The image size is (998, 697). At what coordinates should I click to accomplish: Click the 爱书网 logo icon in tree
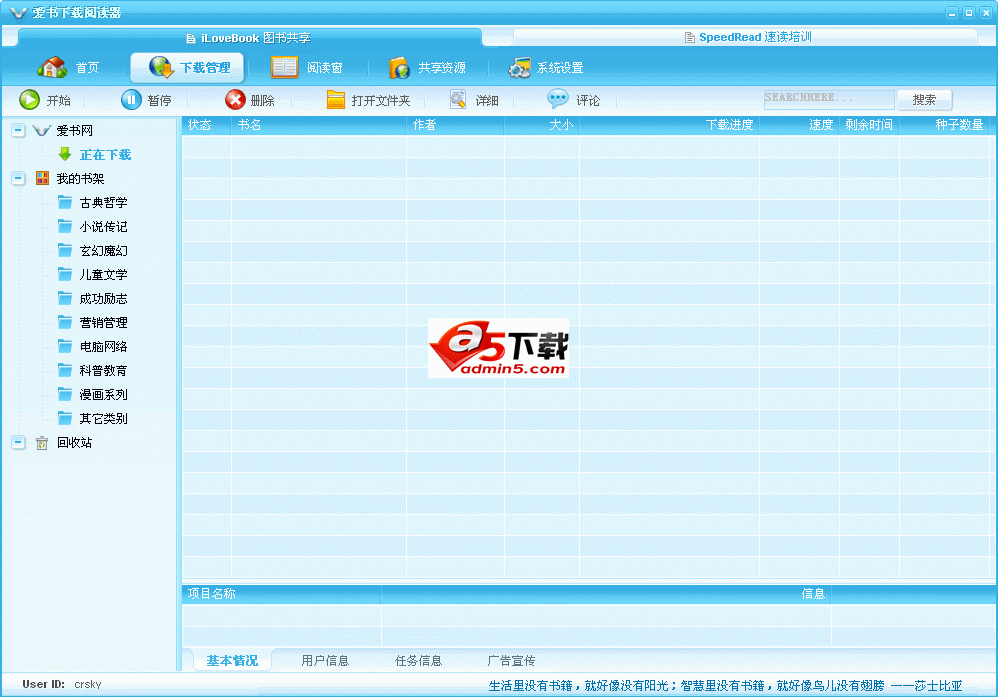coord(41,130)
